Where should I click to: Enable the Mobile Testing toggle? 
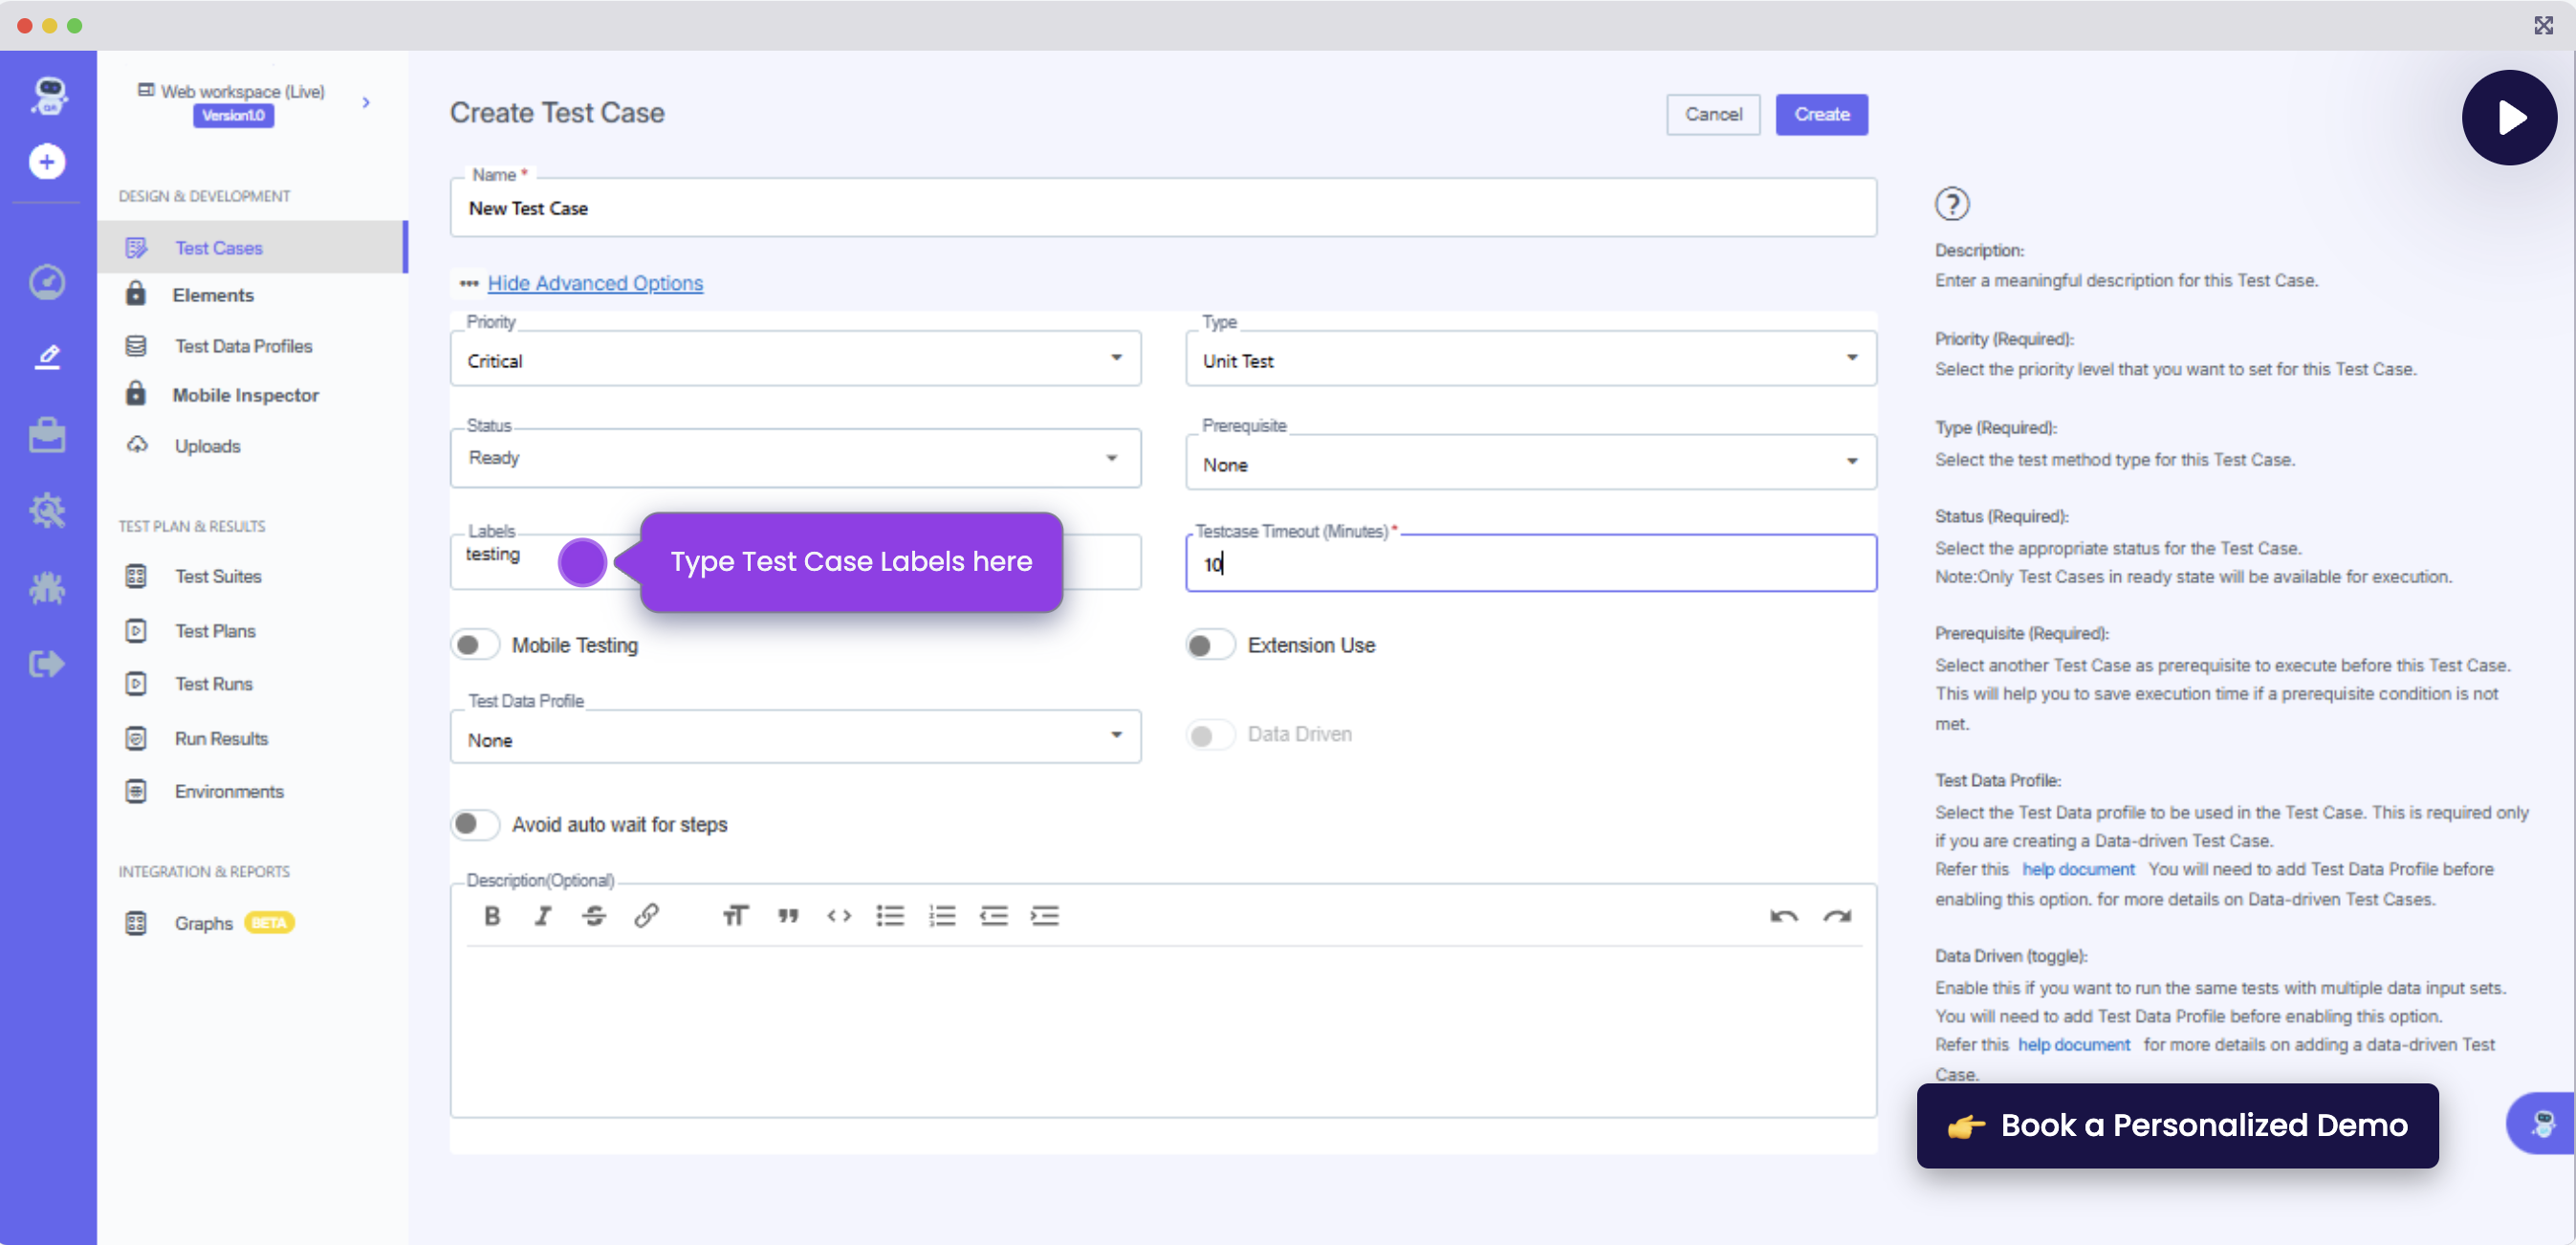474,645
